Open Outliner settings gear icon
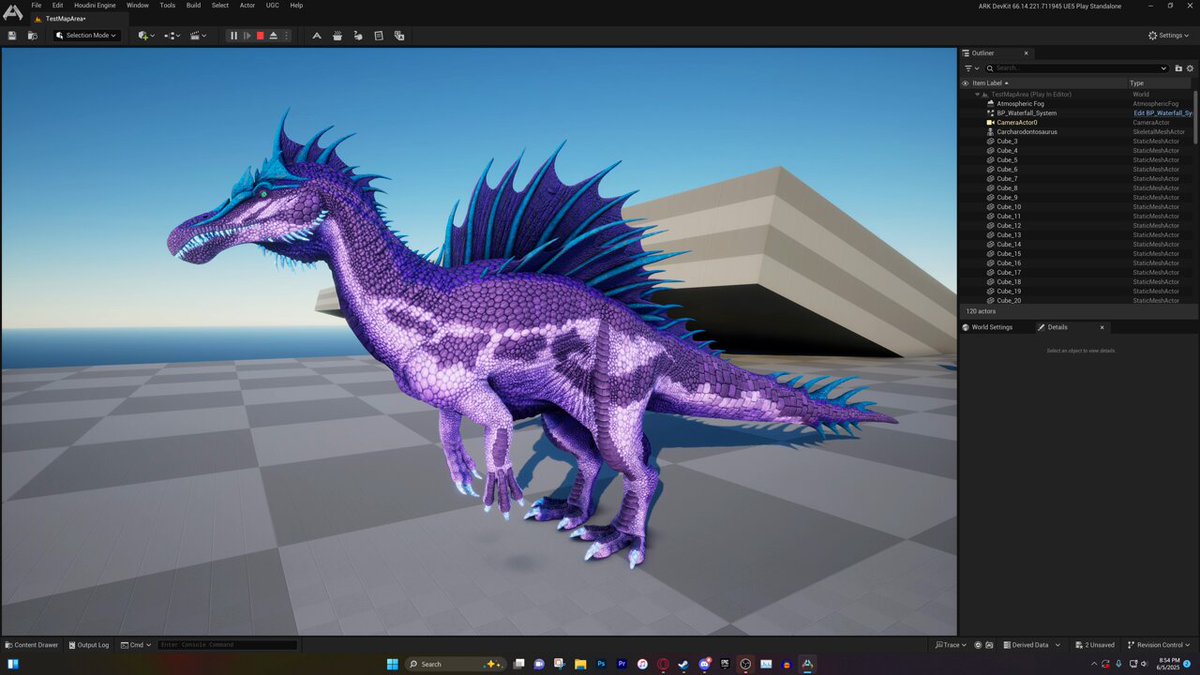Viewport: 1200px width, 675px height. 1190,68
